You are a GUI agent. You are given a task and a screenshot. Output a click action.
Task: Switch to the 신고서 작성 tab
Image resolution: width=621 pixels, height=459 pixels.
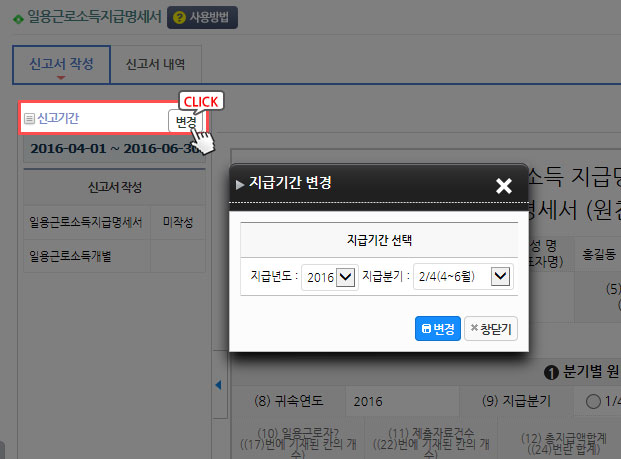click(61, 65)
